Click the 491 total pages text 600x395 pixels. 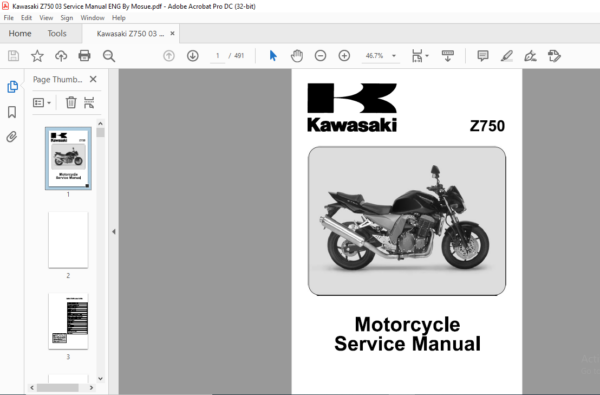pyautogui.click(x=239, y=56)
